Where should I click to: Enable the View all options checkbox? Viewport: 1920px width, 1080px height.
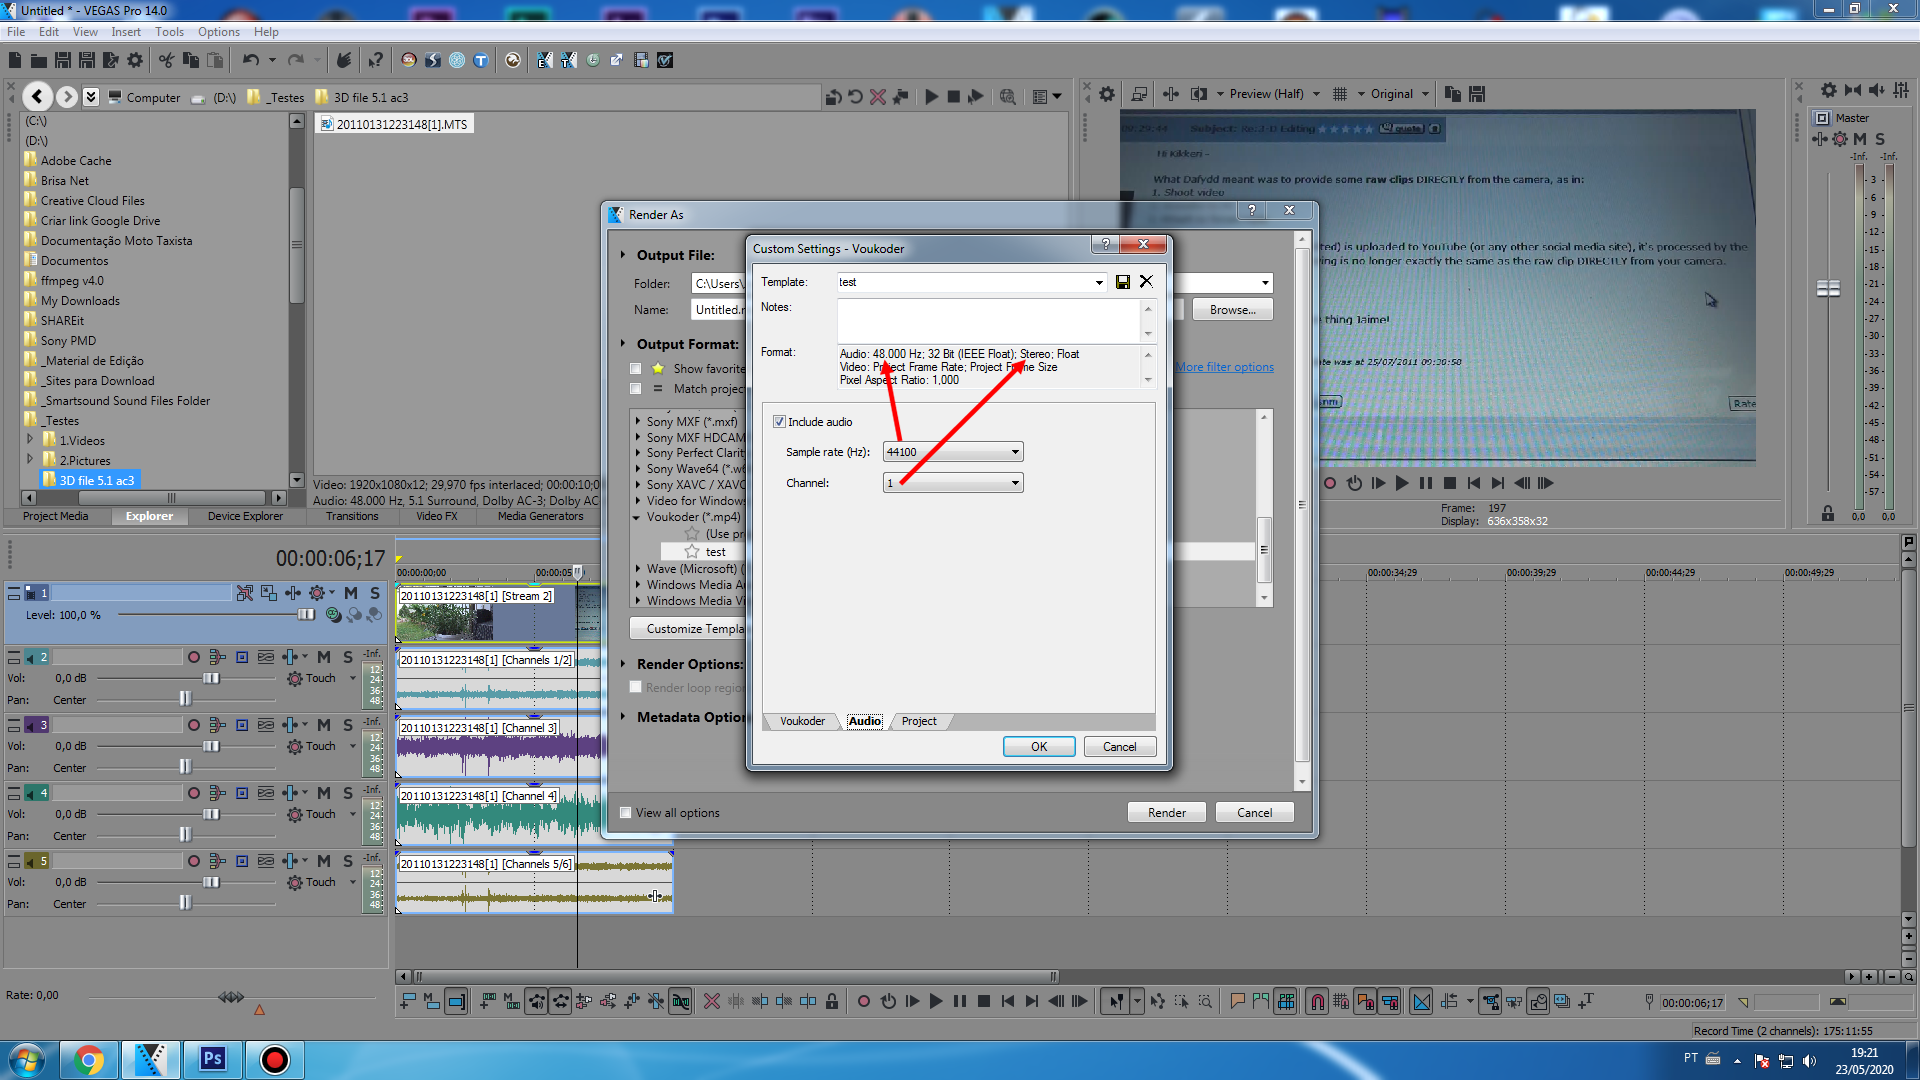(626, 813)
